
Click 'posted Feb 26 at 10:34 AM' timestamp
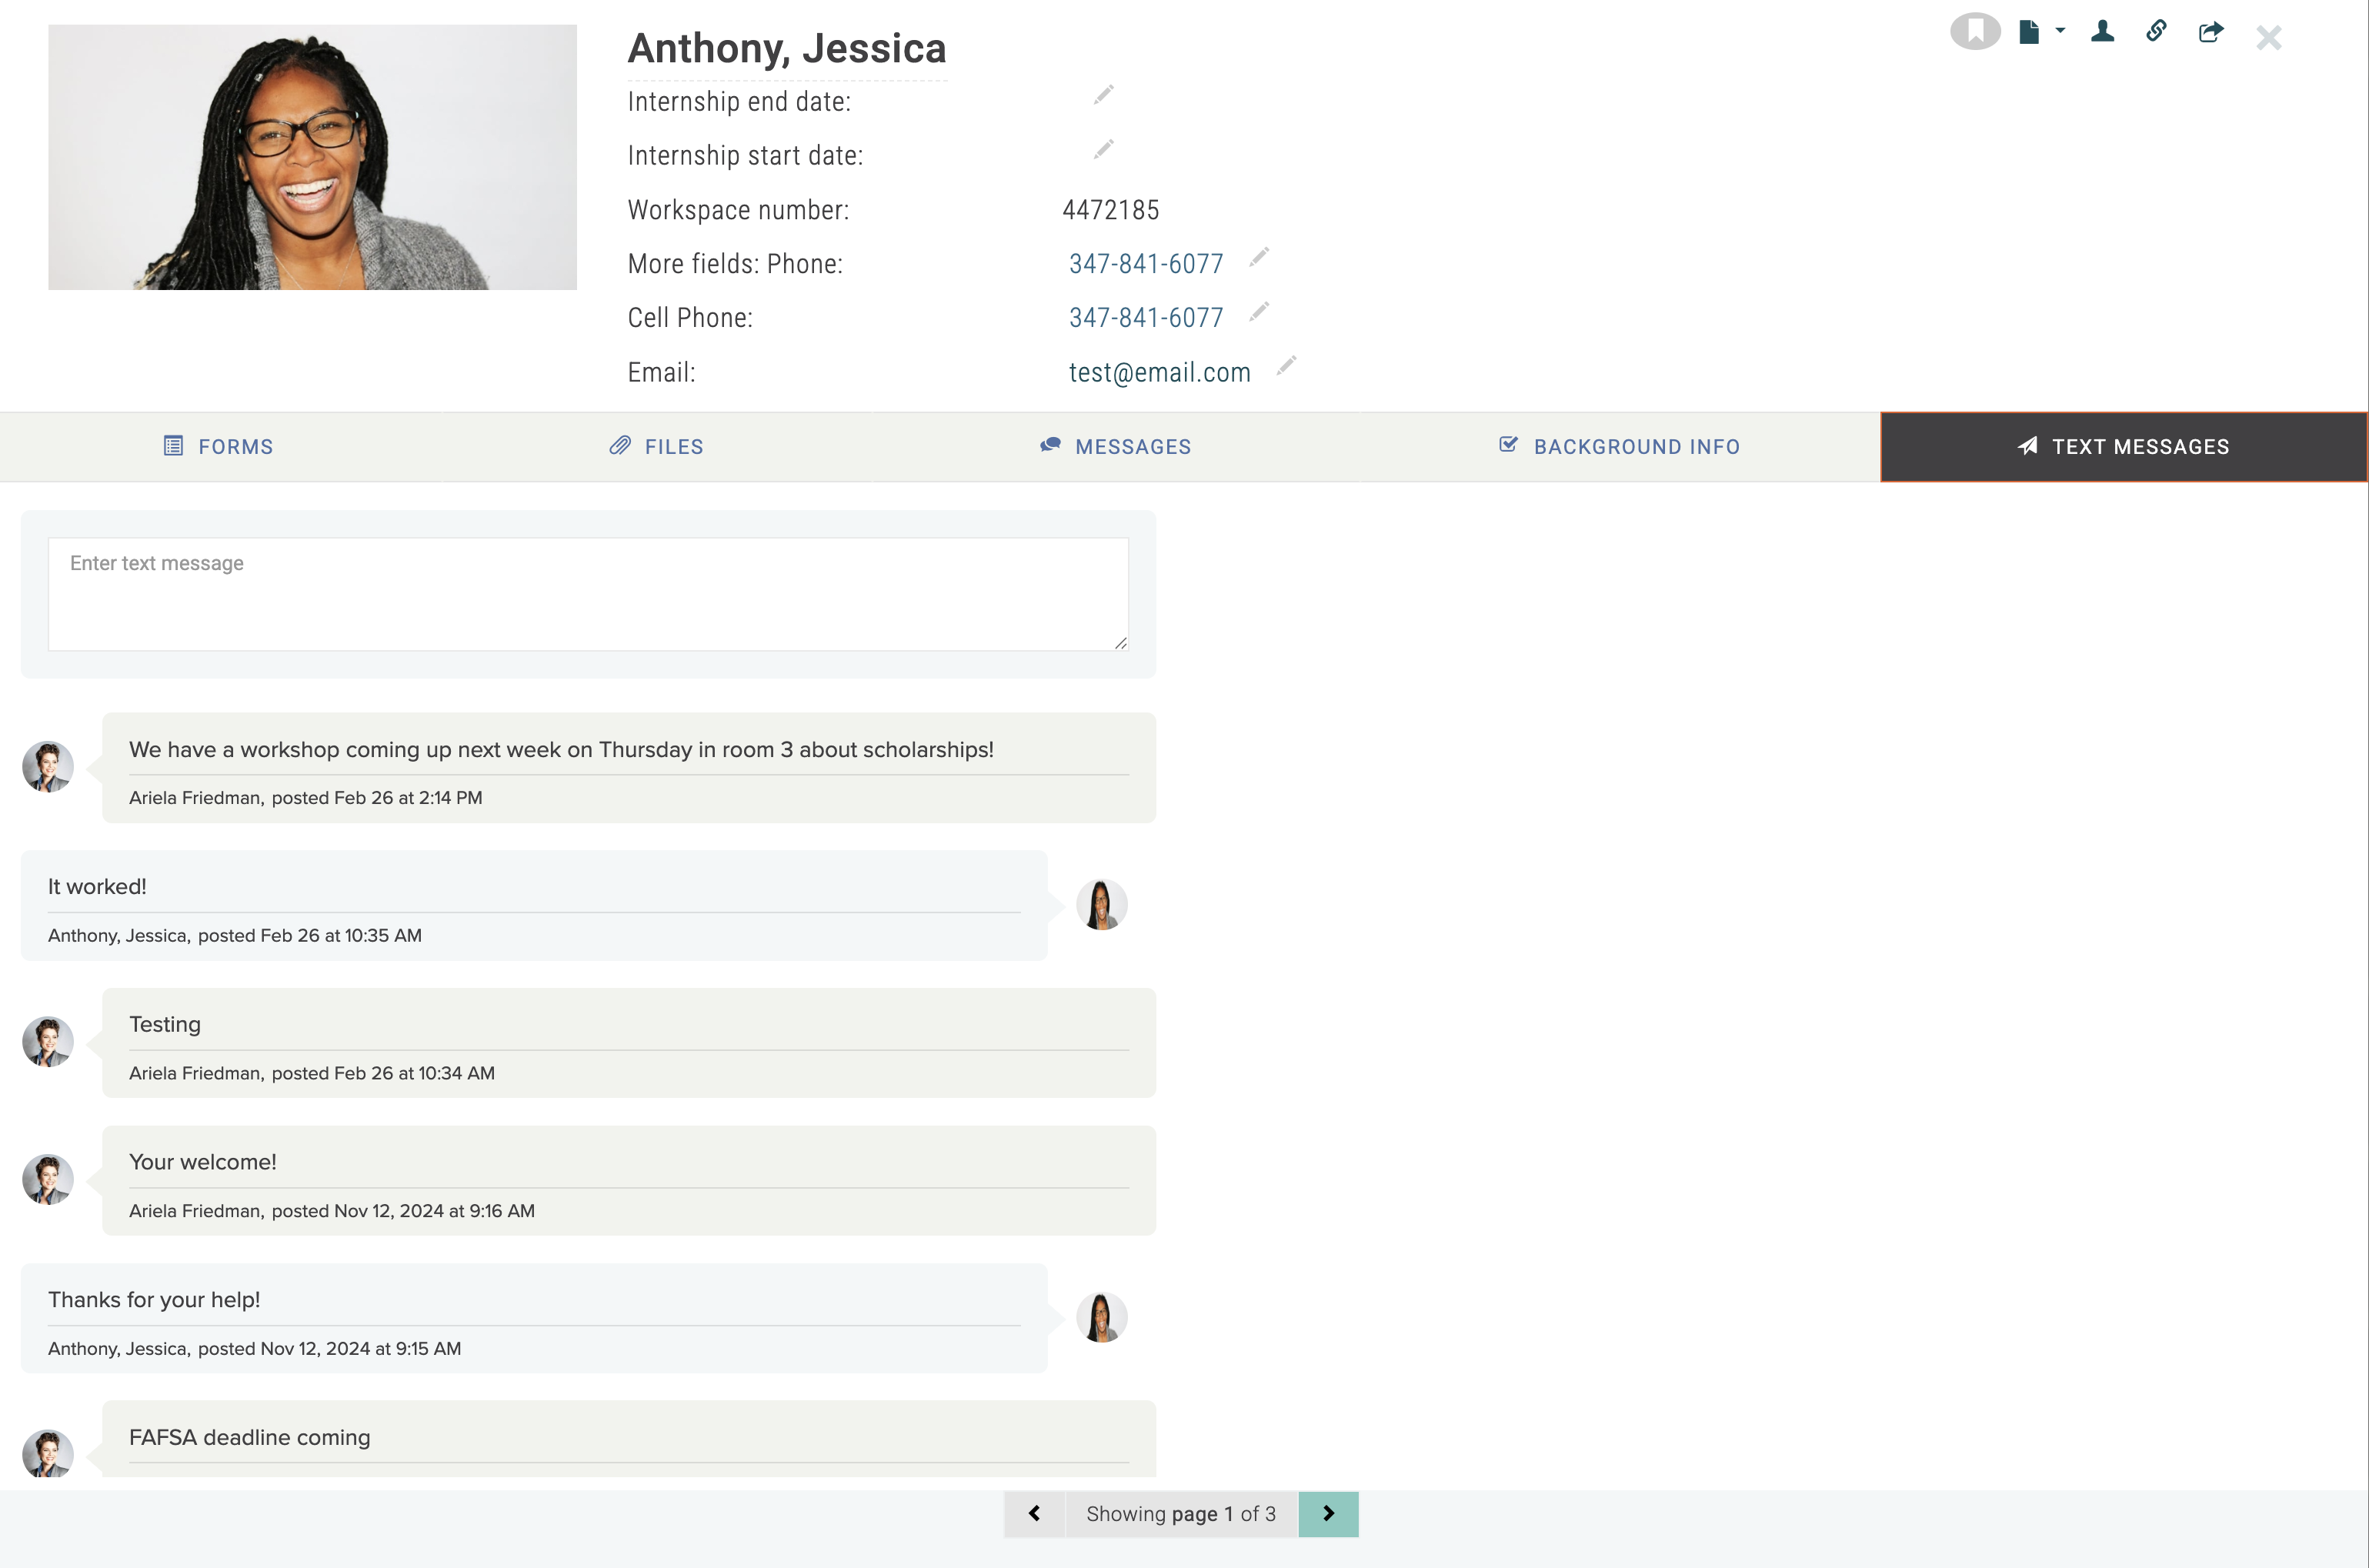click(x=383, y=1073)
